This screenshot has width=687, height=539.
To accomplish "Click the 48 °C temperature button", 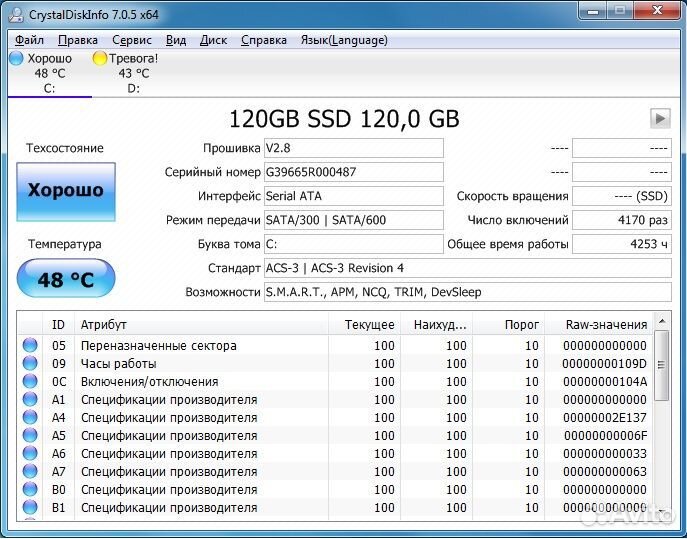I will pyautogui.click(x=66, y=278).
